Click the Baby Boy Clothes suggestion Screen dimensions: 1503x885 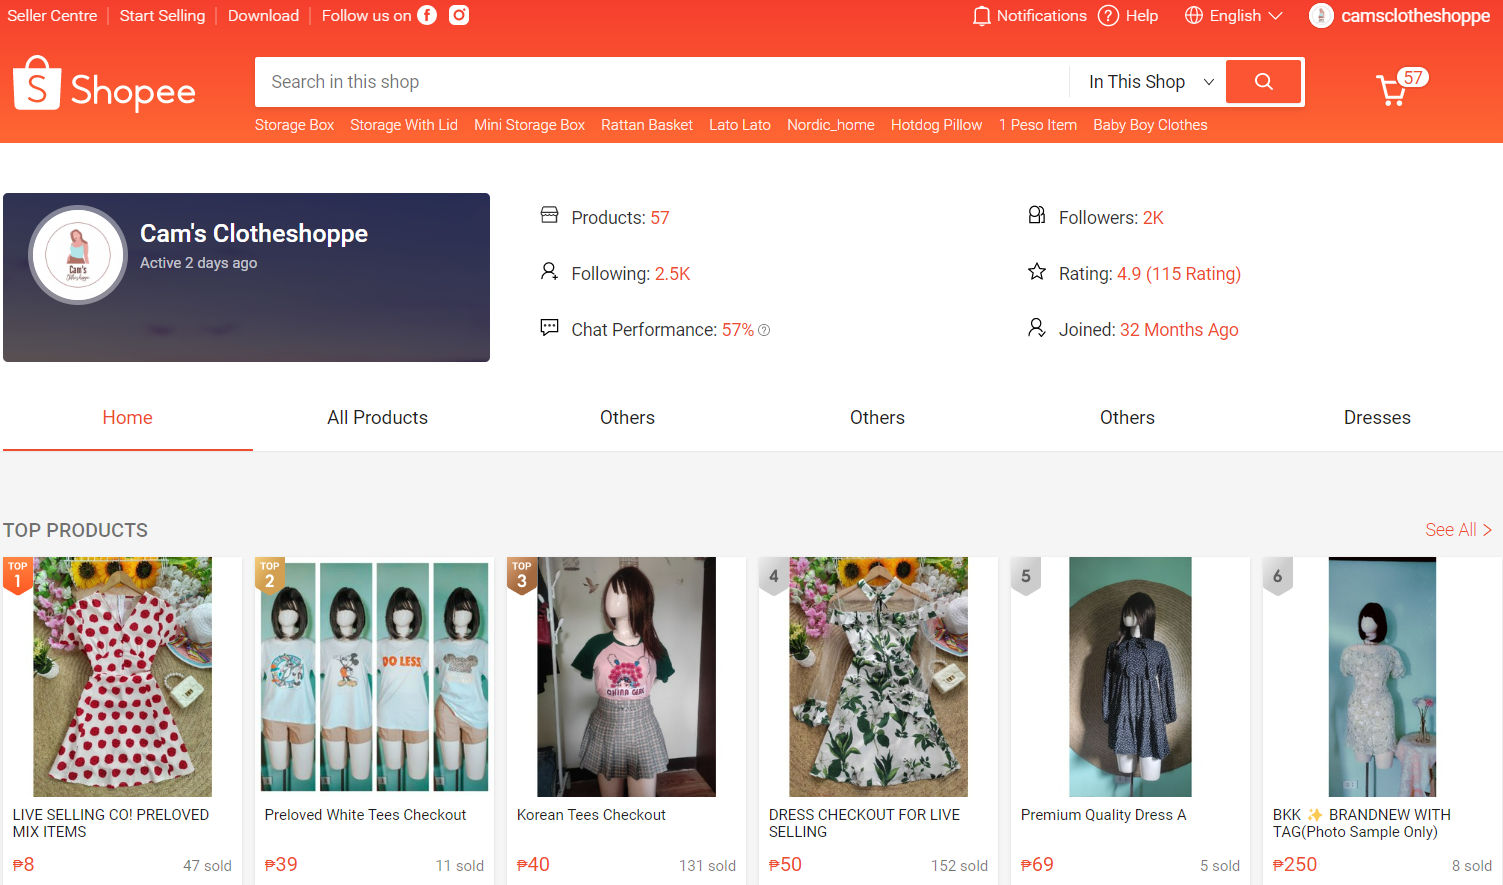pyautogui.click(x=1150, y=125)
